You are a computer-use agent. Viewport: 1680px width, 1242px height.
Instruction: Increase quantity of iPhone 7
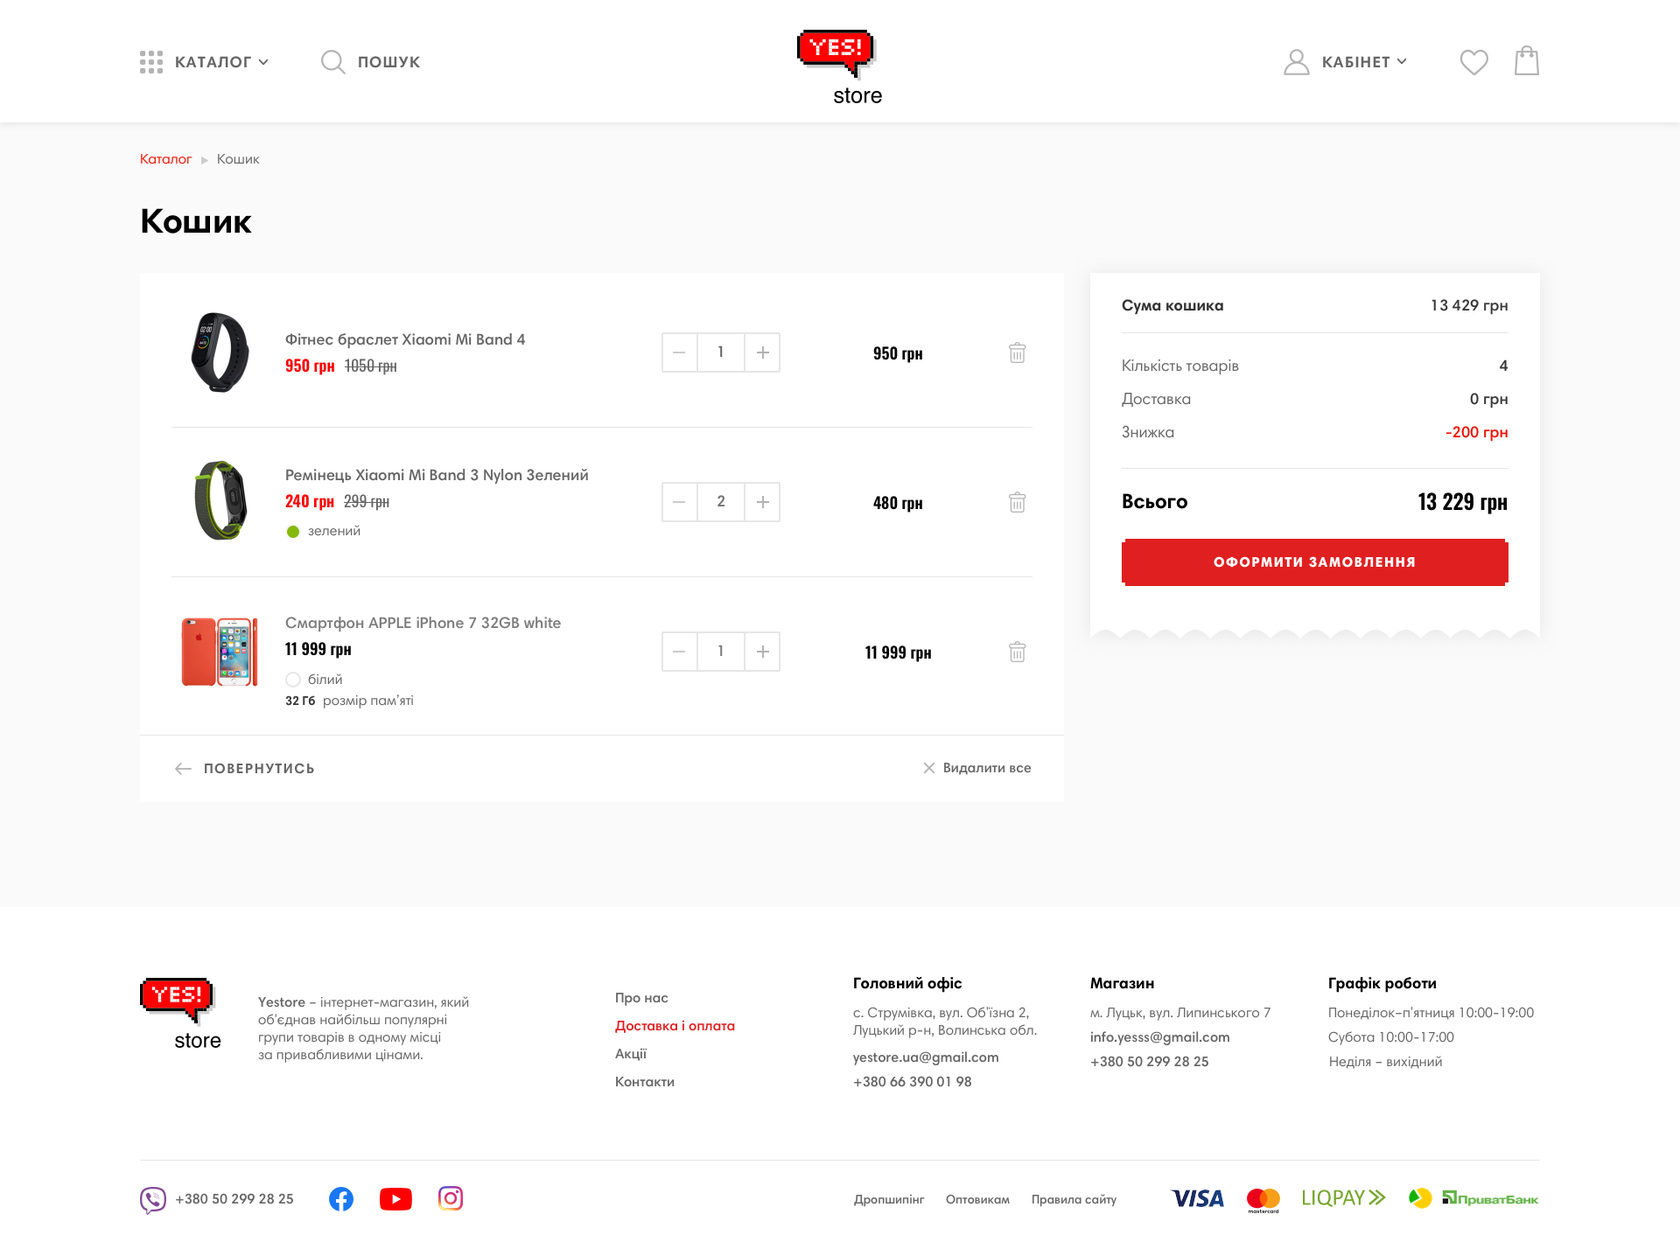pyautogui.click(x=762, y=652)
